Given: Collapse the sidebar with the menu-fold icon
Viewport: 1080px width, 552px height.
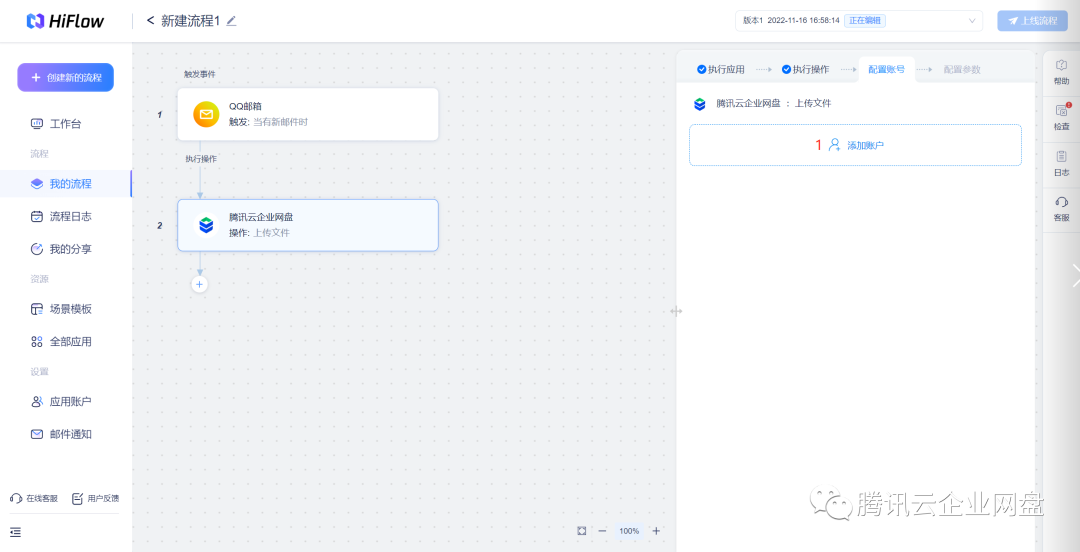Looking at the screenshot, I should click(x=16, y=531).
